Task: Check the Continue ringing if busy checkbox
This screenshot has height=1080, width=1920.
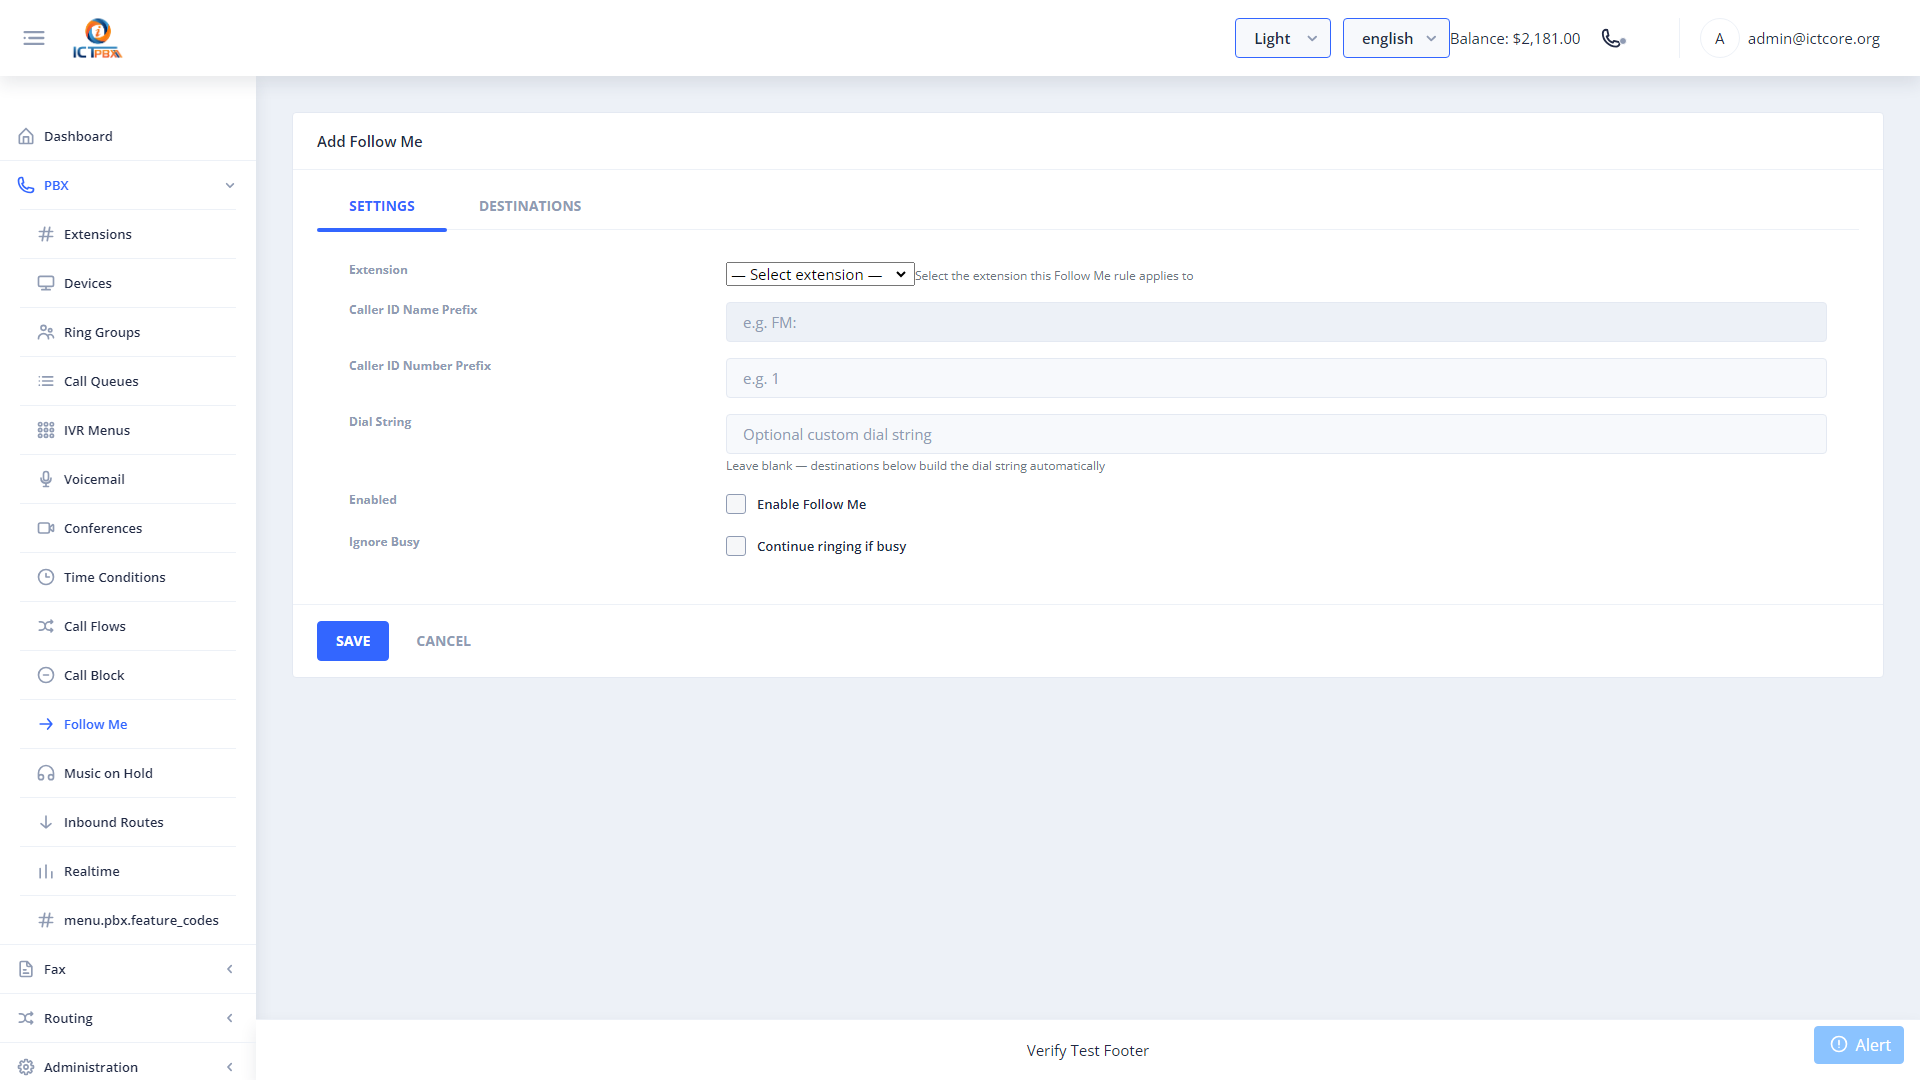Action: click(736, 546)
